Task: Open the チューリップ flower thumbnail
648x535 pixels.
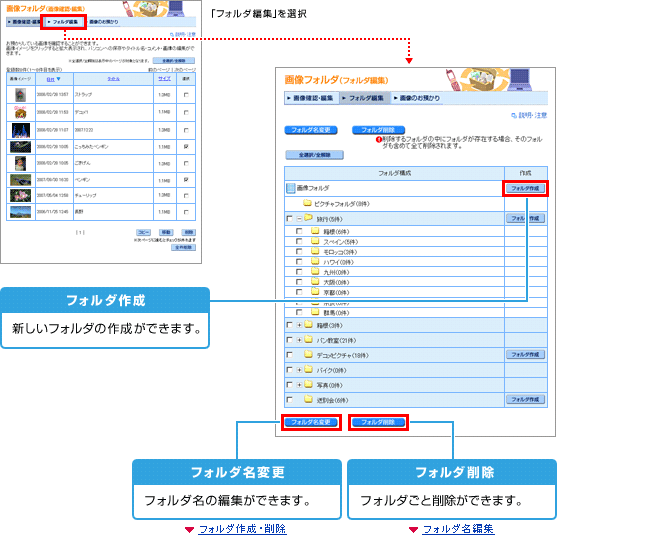Action: pyautogui.click(x=21, y=196)
